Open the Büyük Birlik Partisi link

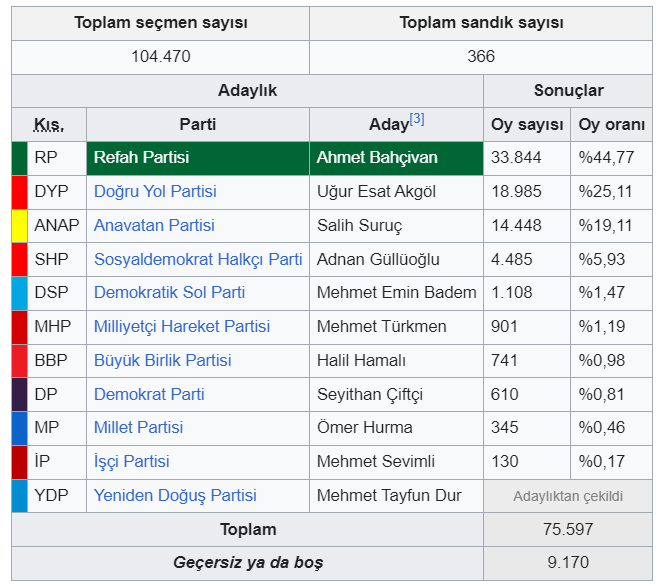point(163,361)
